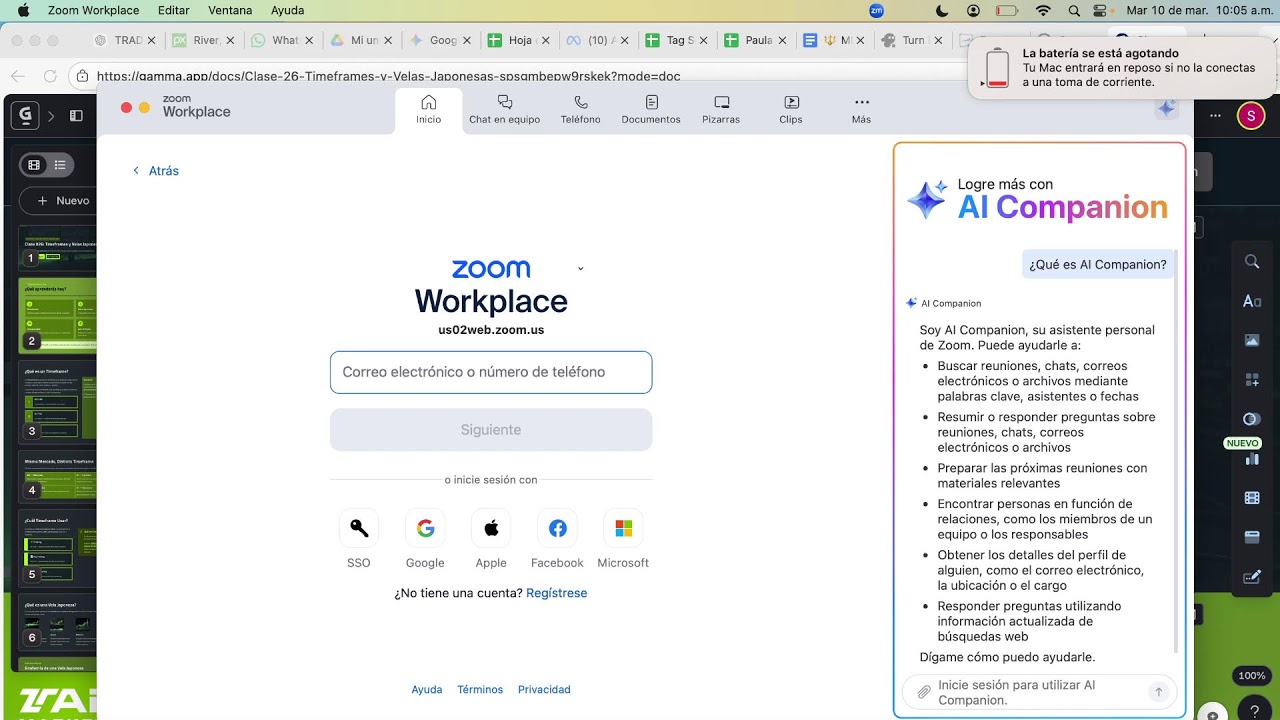
Task: Open the Privacidad footer link
Action: (x=544, y=690)
